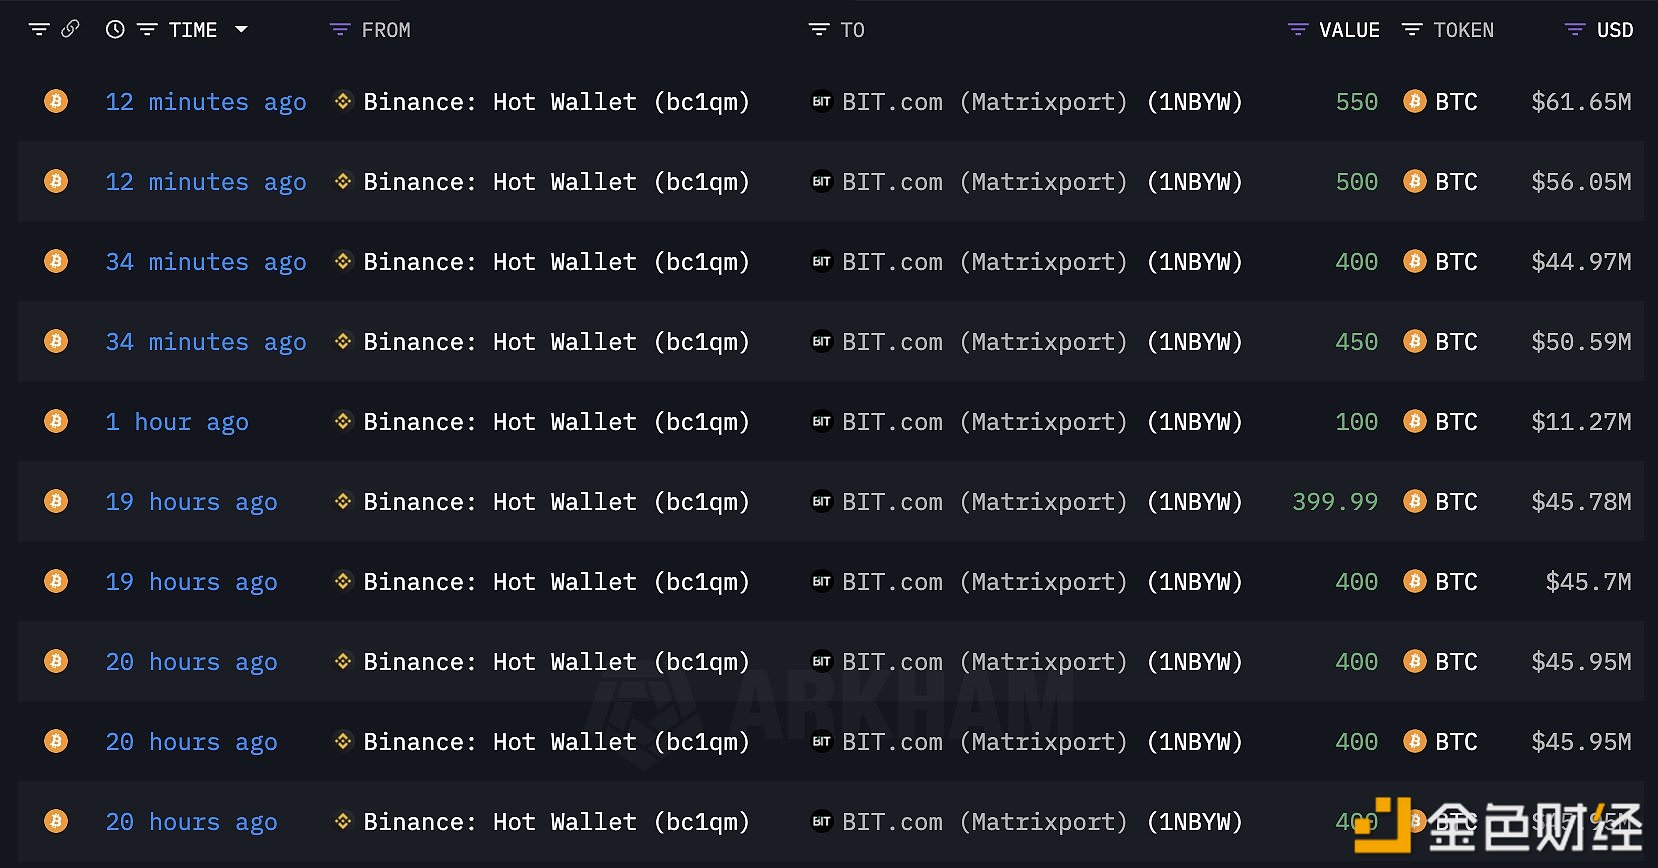Click the FROM column header label

pos(386,30)
